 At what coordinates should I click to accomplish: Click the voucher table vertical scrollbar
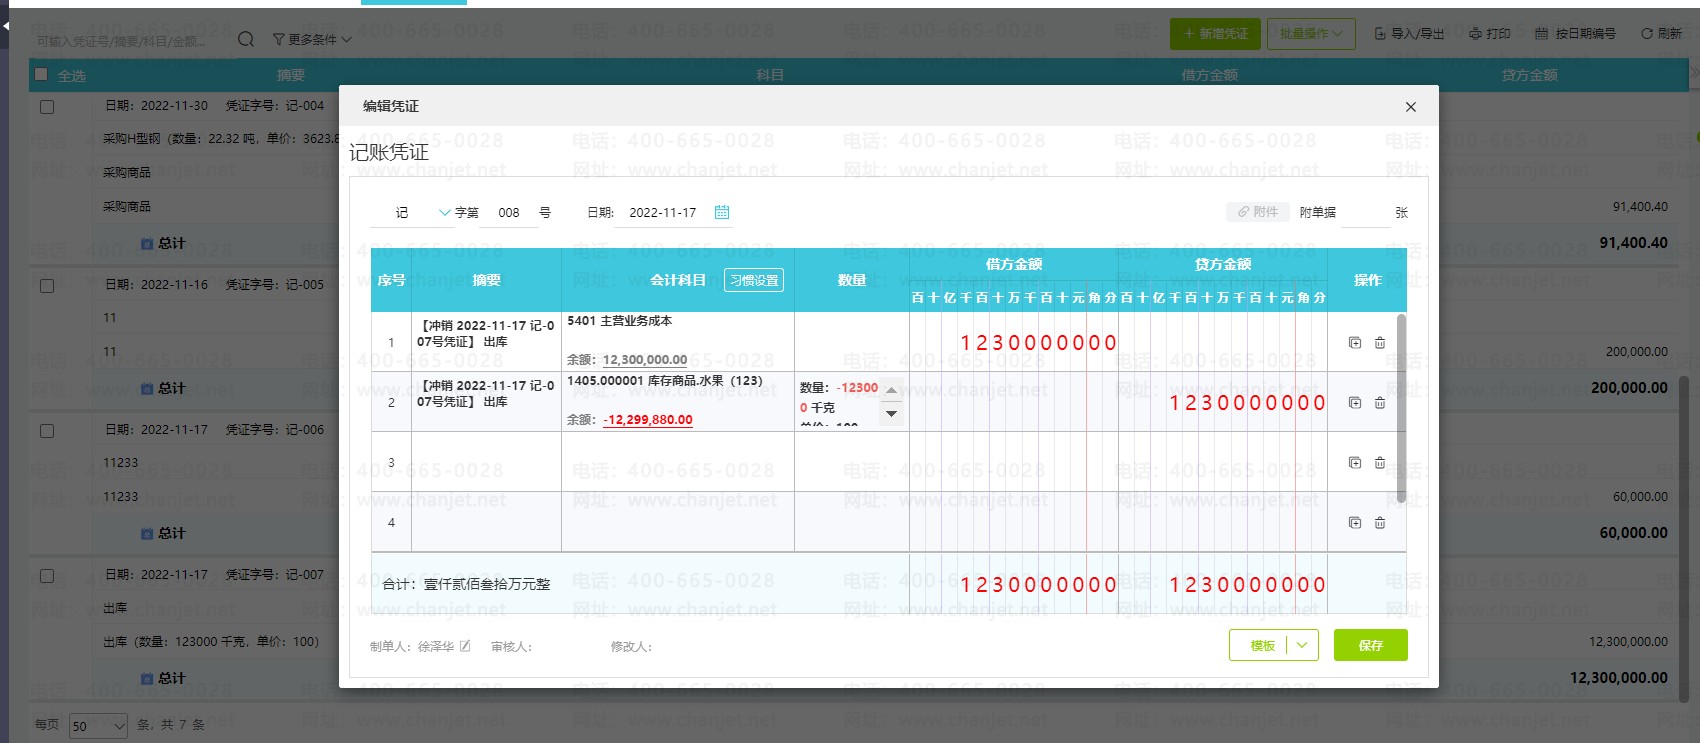tap(1401, 408)
